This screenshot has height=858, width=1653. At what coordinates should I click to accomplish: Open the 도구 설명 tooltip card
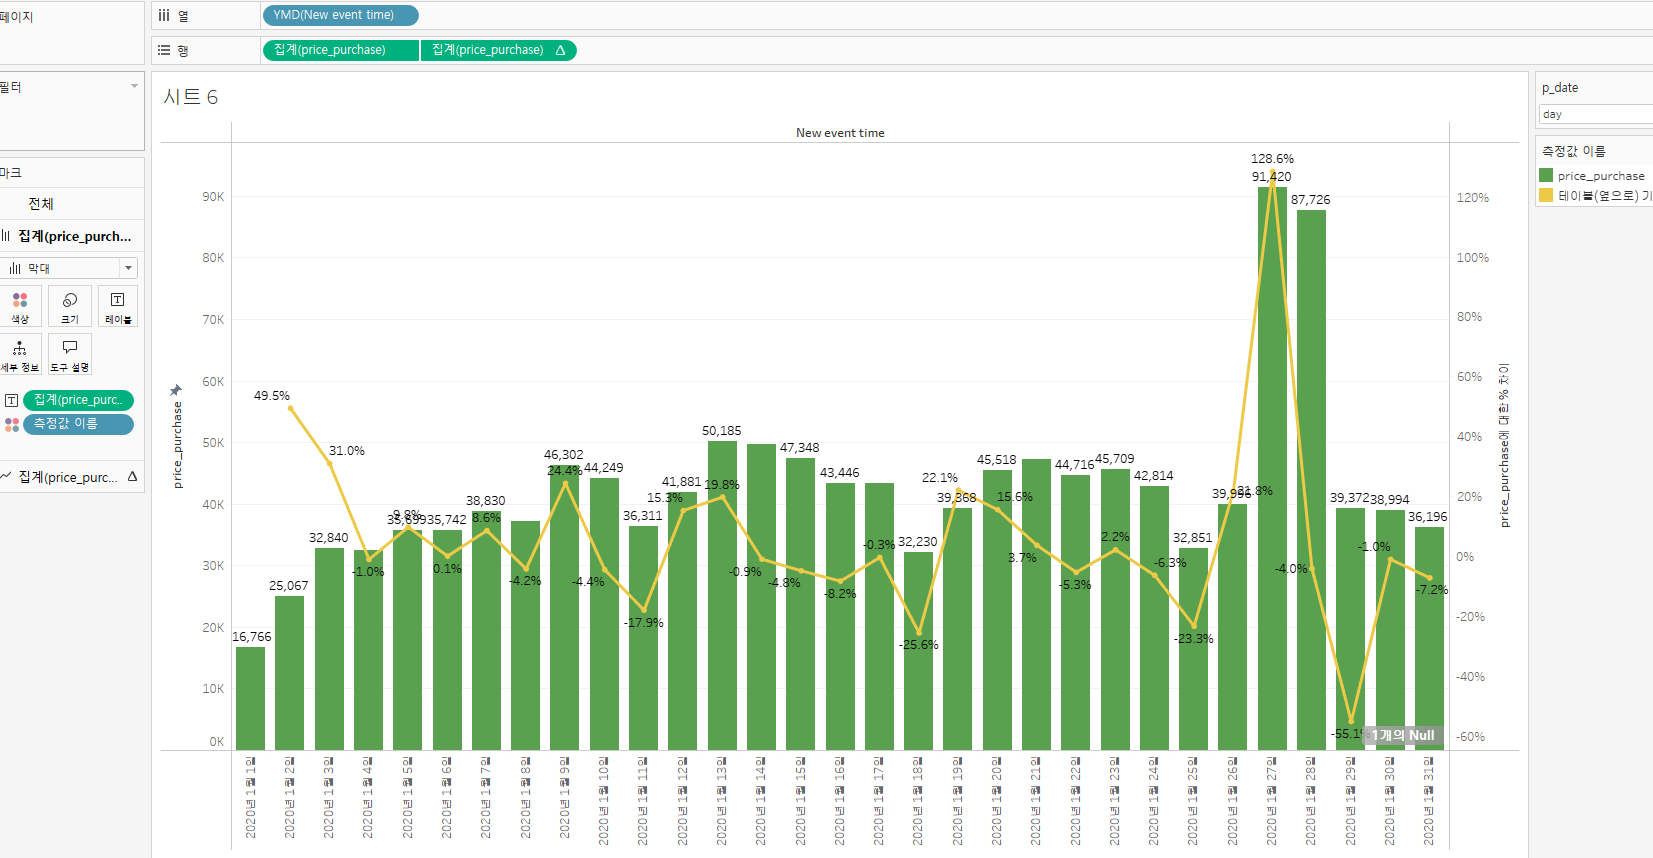coord(70,354)
